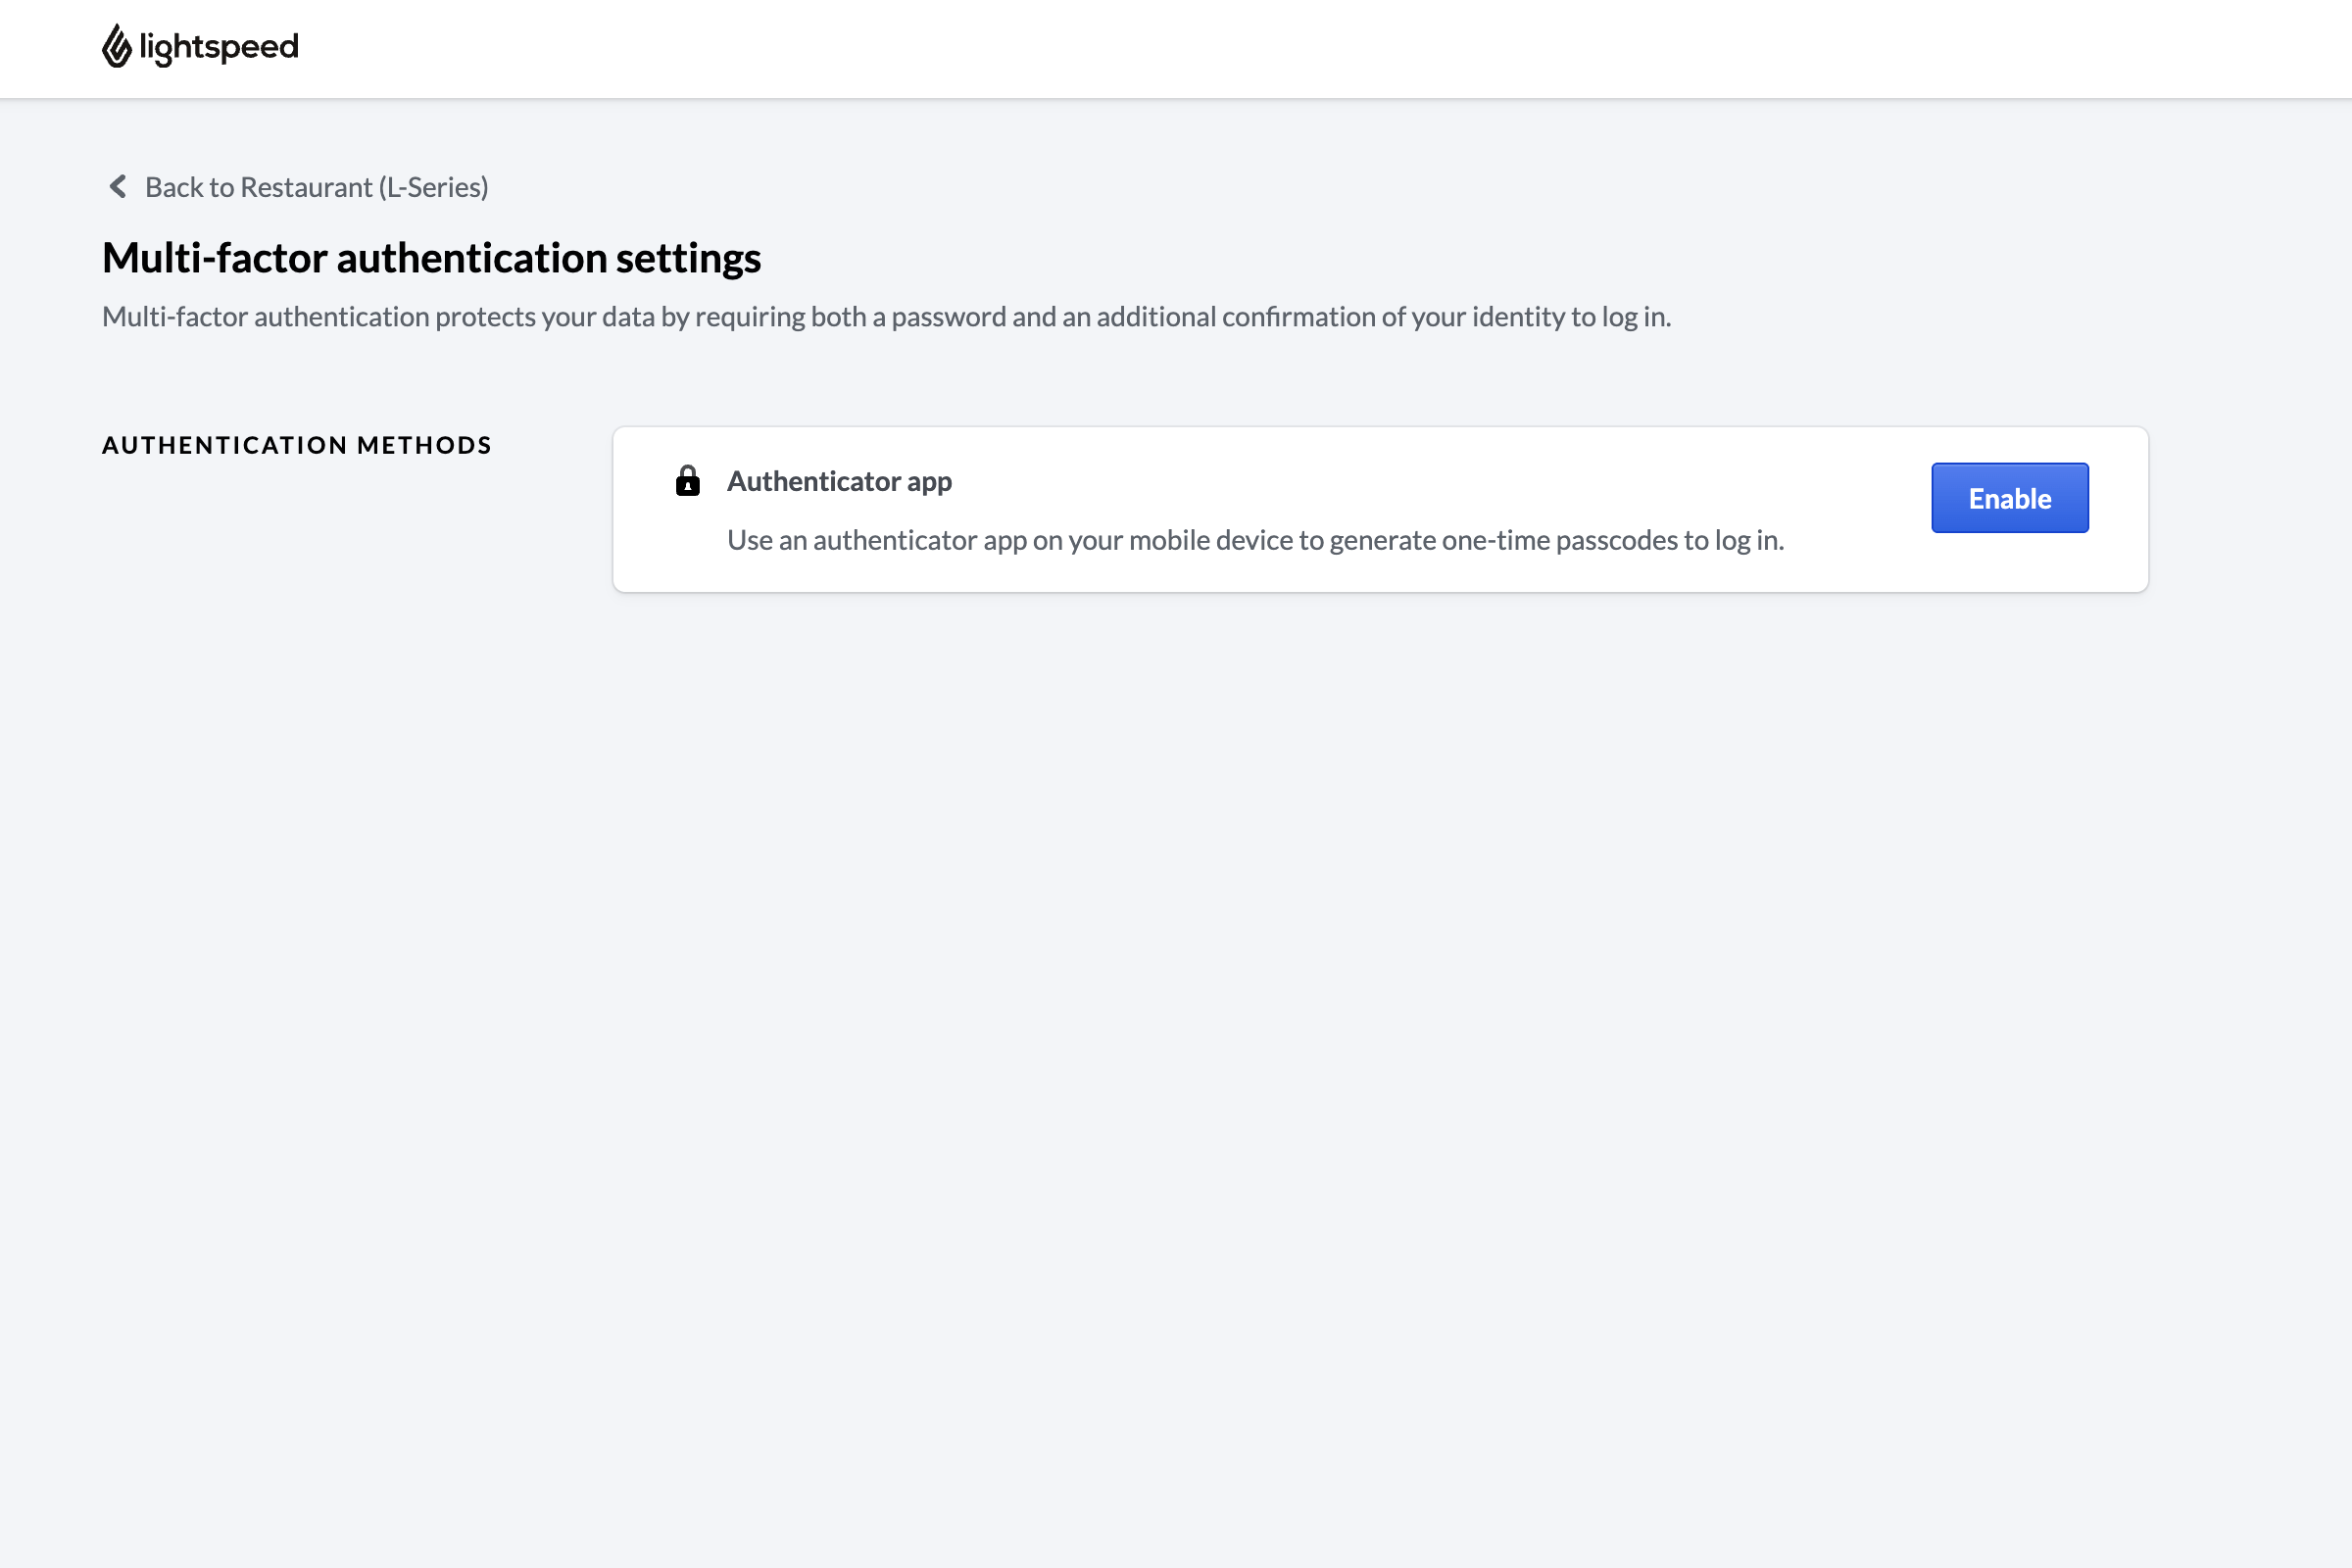The height and width of the screenshot is (1568, 2352).
Task: Click the lightspeed wordmark in the header
Action: 218,46
